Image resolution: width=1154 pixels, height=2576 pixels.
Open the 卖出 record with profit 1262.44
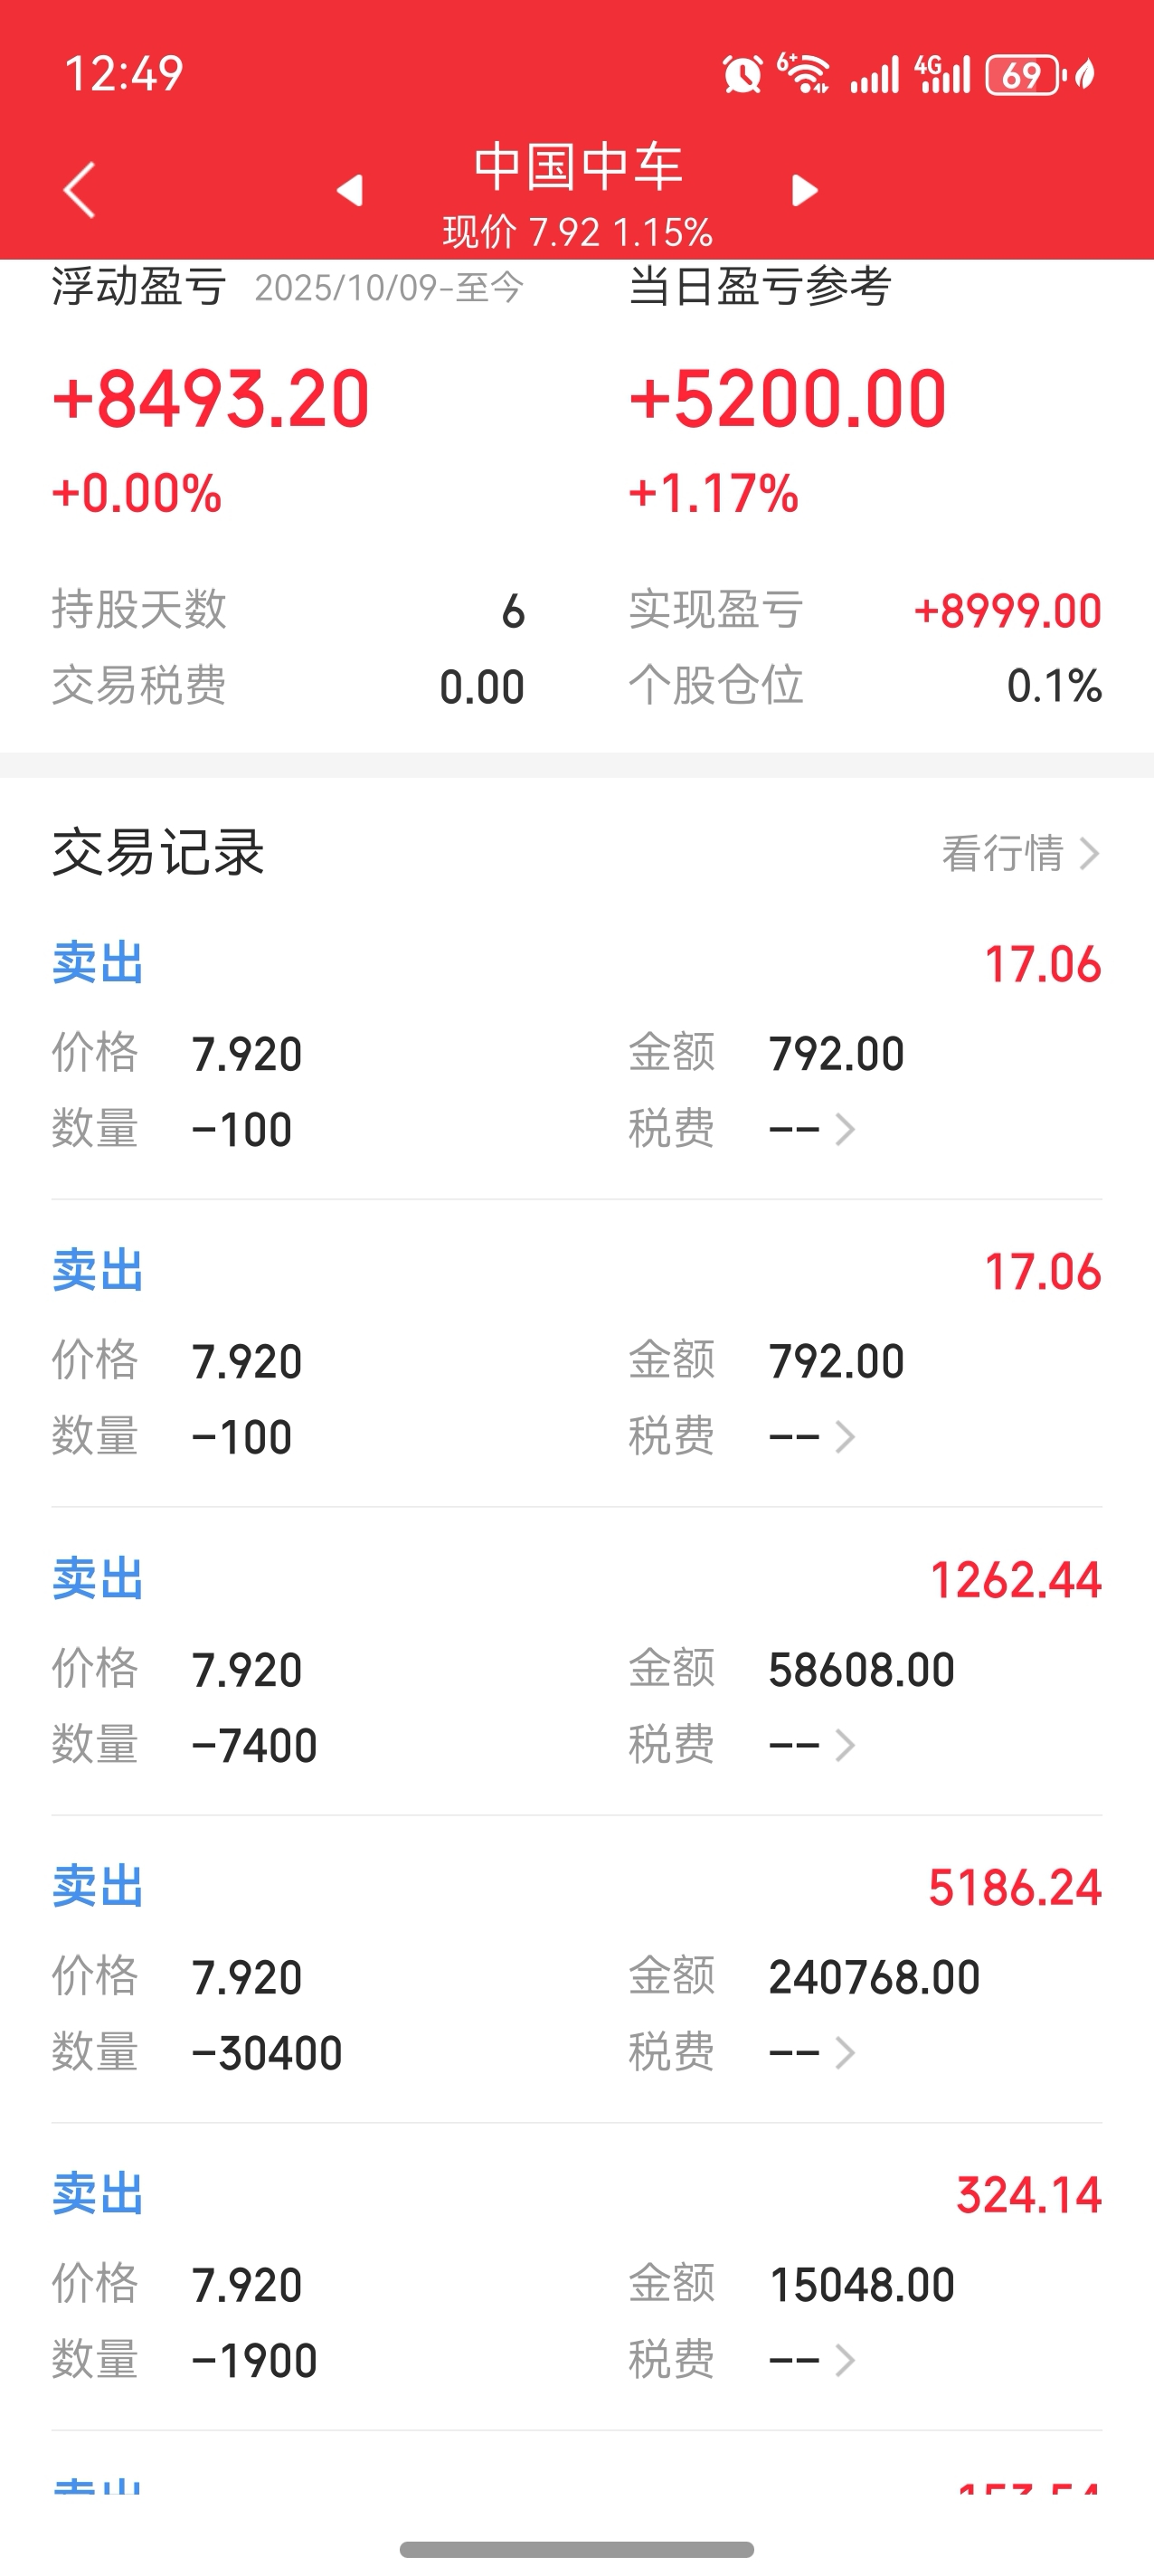(x=577, y=1662)
